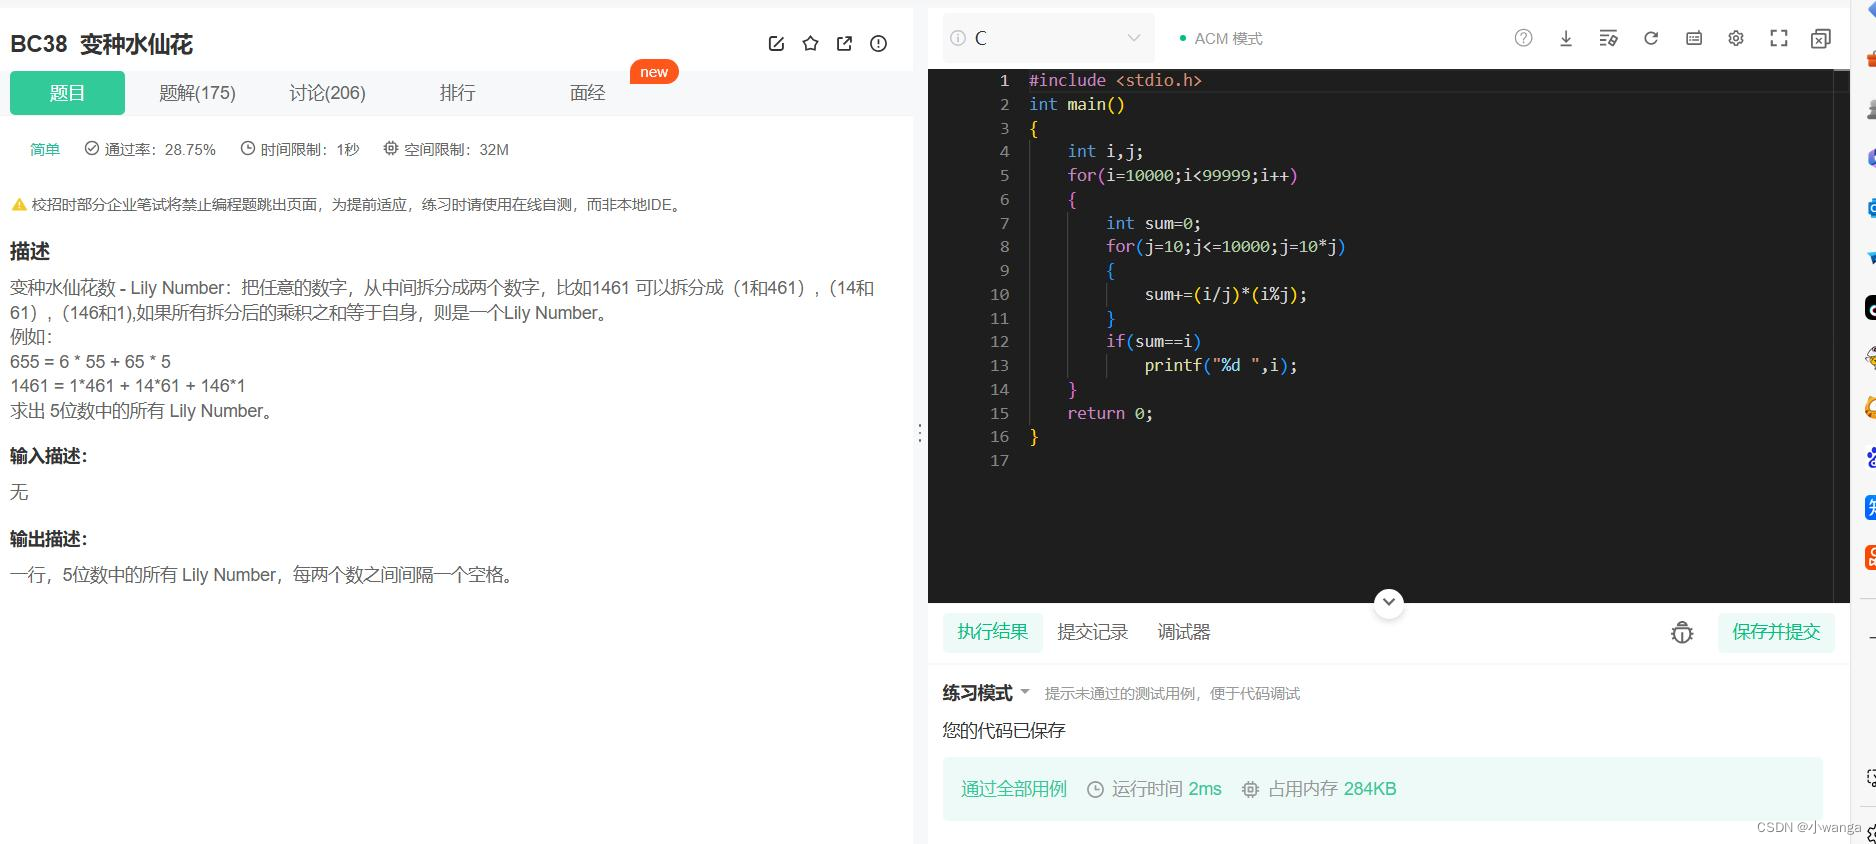Click the 简单 difficulty tag
Screen dimensions: 1876x844
click(x=45, y=149)
